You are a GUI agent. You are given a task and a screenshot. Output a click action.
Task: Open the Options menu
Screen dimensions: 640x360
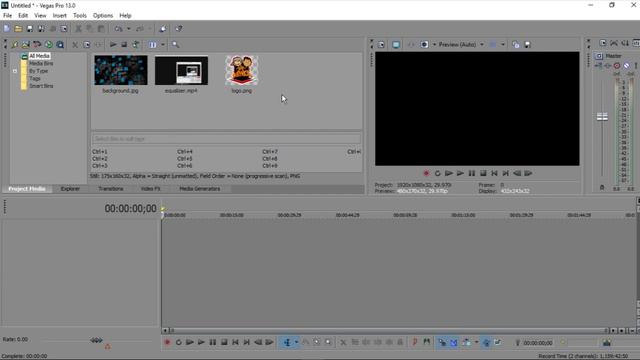(103, 16)
